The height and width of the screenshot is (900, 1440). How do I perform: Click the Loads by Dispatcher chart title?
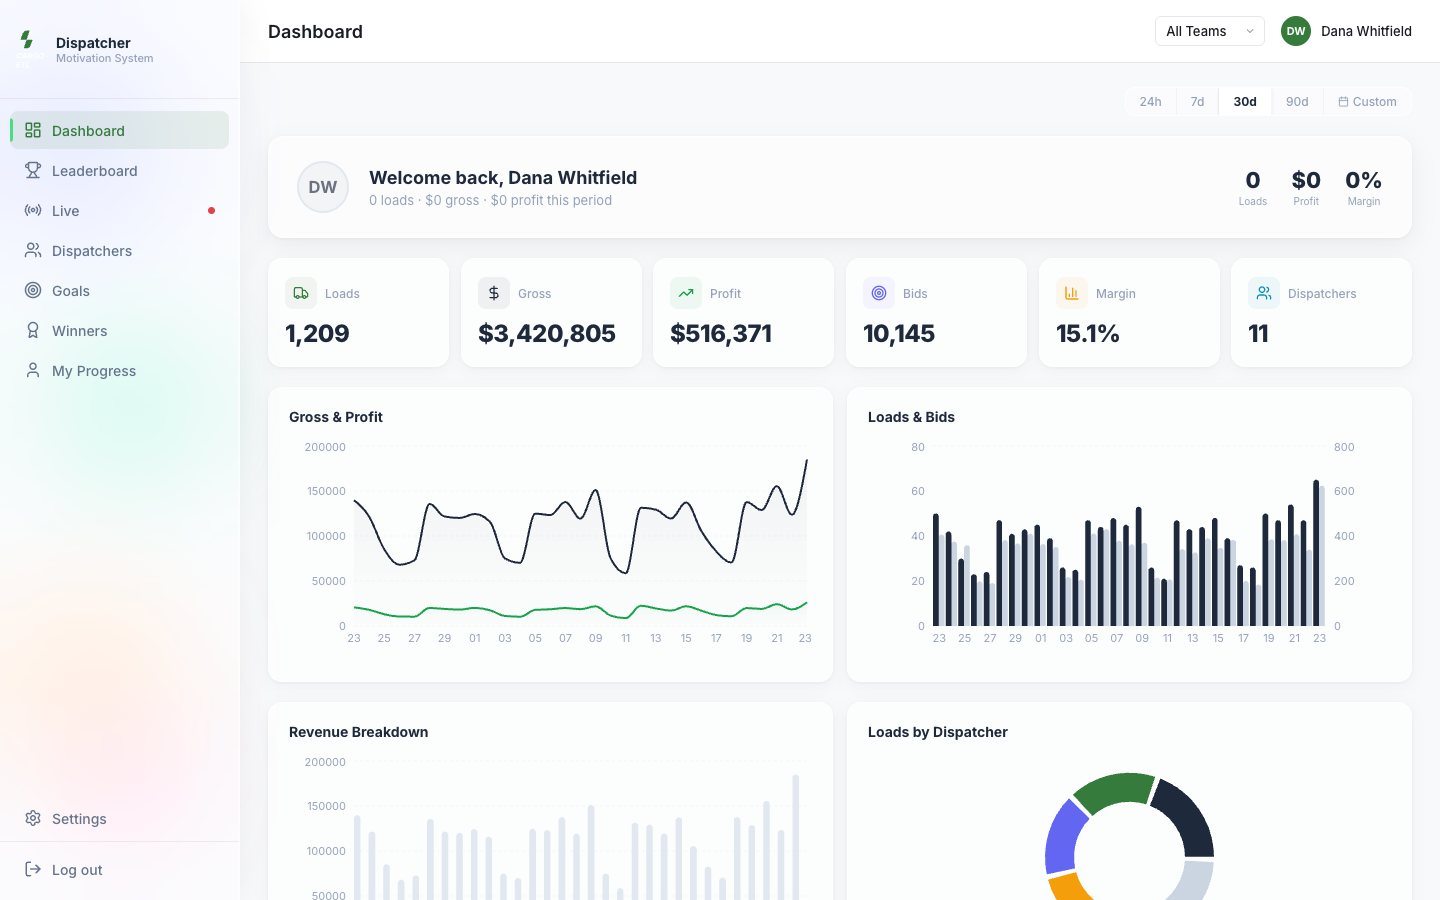click(x=938, y=732)
